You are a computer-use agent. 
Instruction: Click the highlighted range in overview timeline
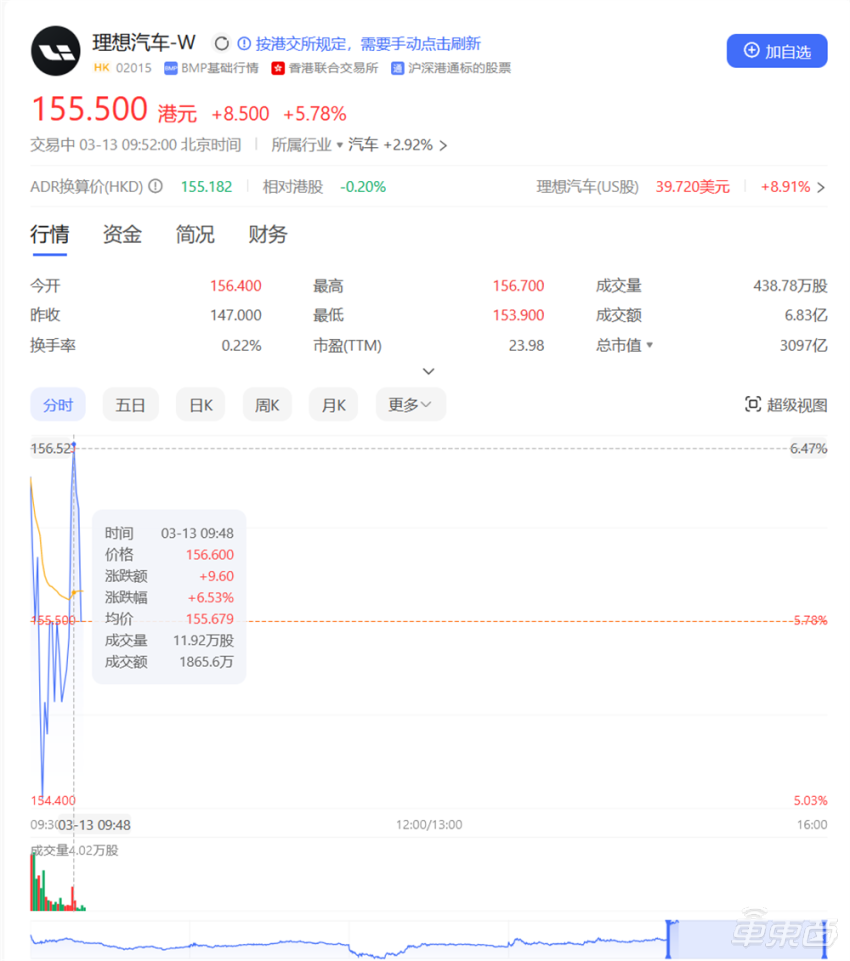pos(746,938)
